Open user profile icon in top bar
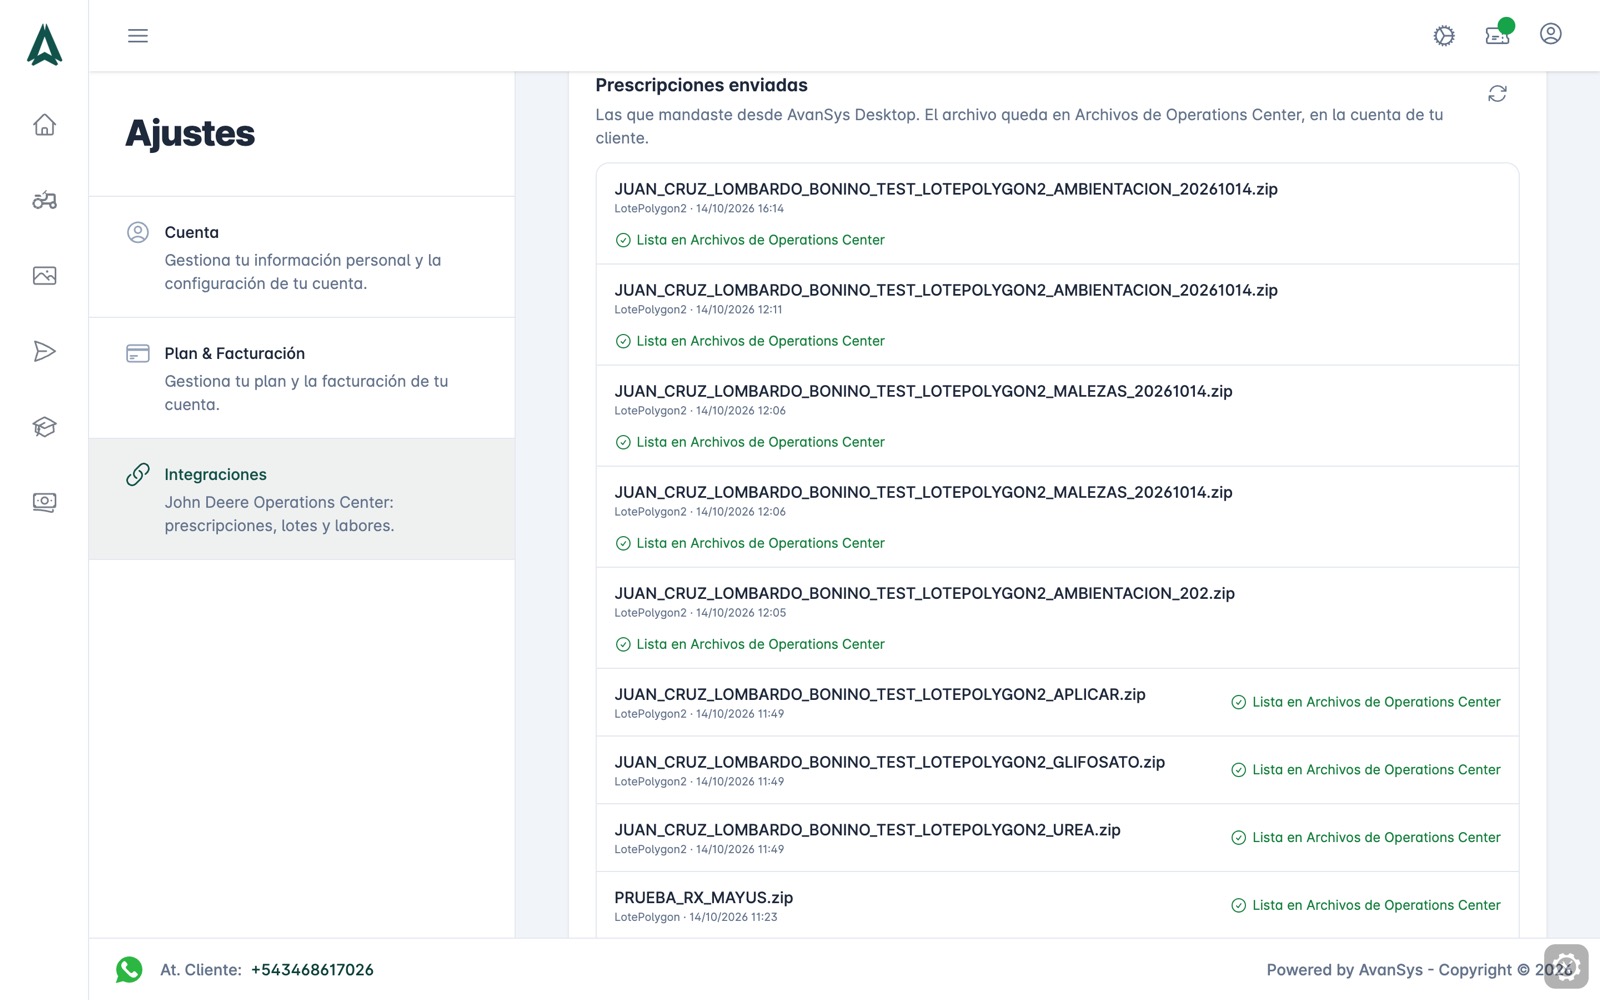Screen dimensions: 1600x1000 pos(1551,34)
